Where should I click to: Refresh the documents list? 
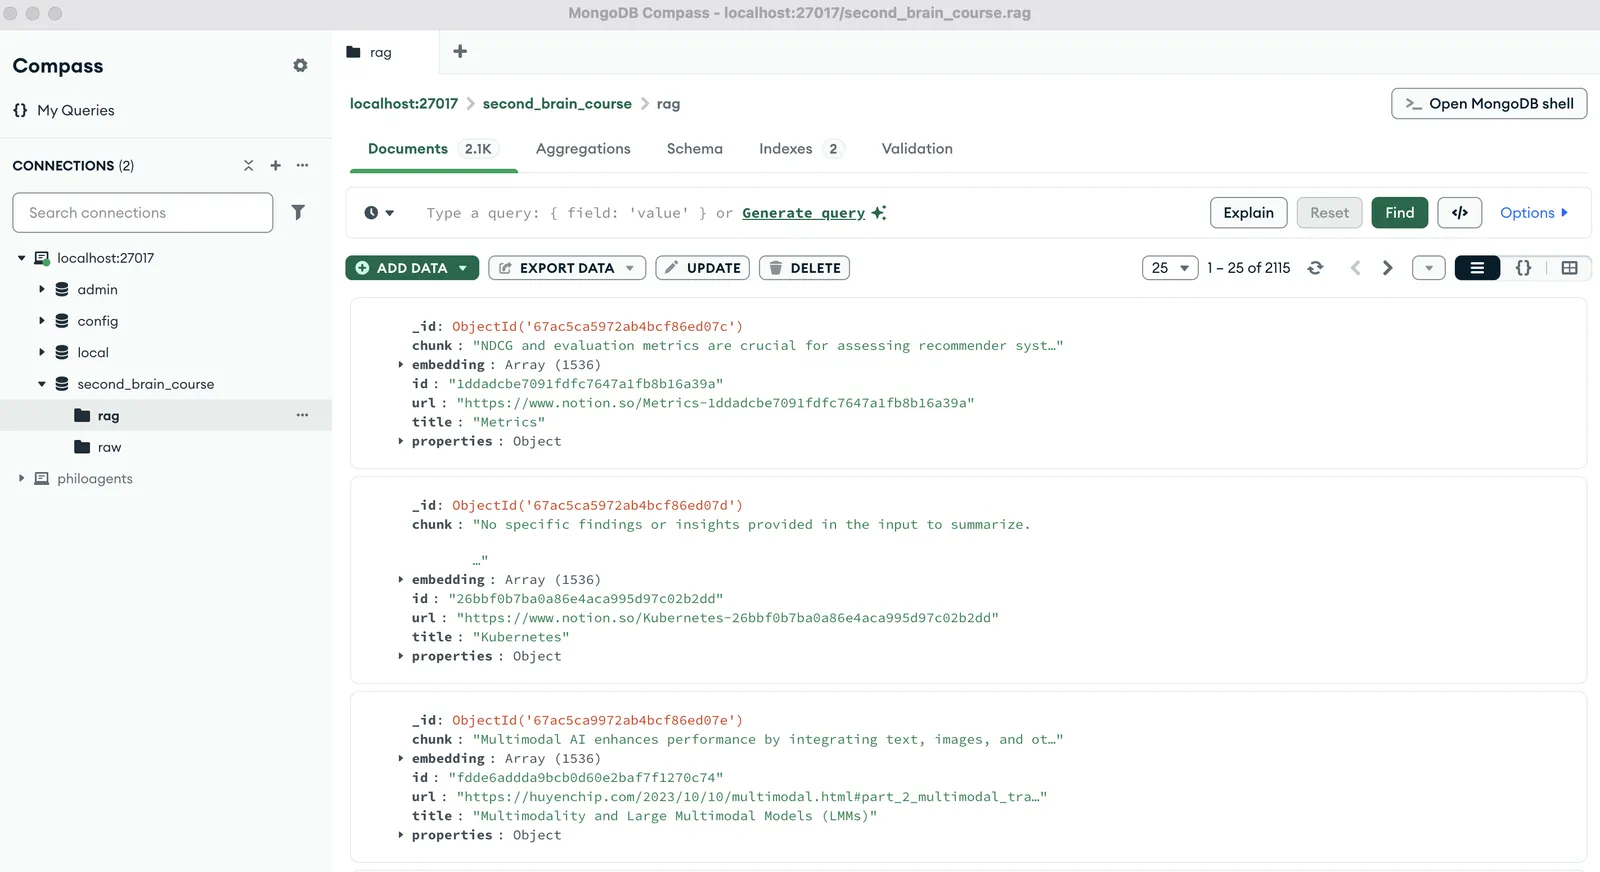(1316, 268)
